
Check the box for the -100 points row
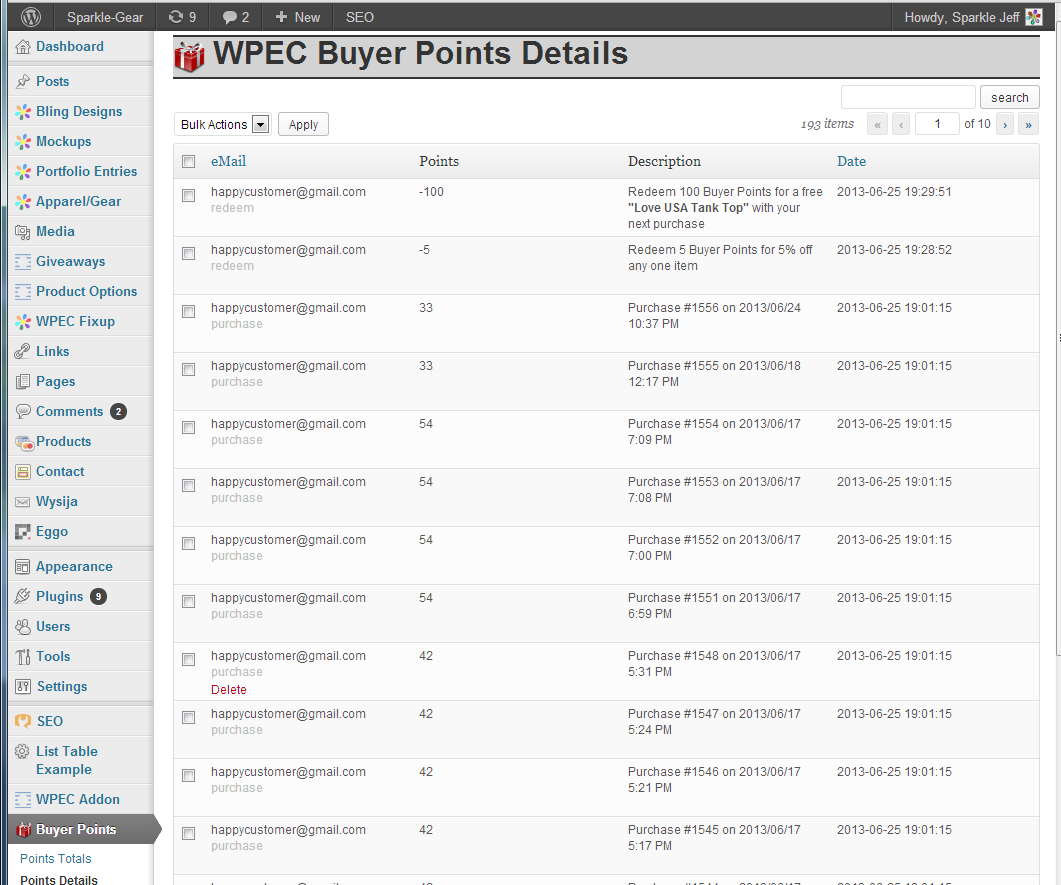click(x=188, y=196)
